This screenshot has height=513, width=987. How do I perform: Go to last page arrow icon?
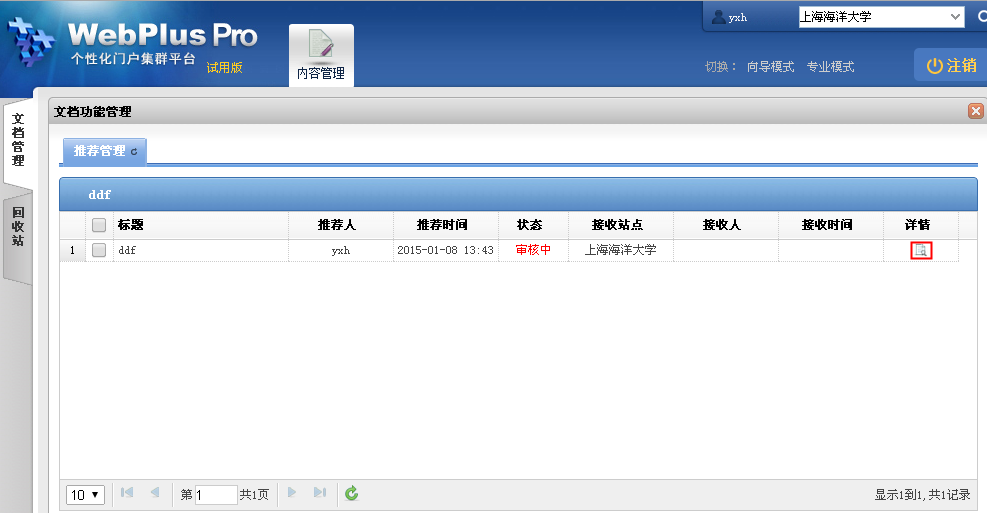320,493
